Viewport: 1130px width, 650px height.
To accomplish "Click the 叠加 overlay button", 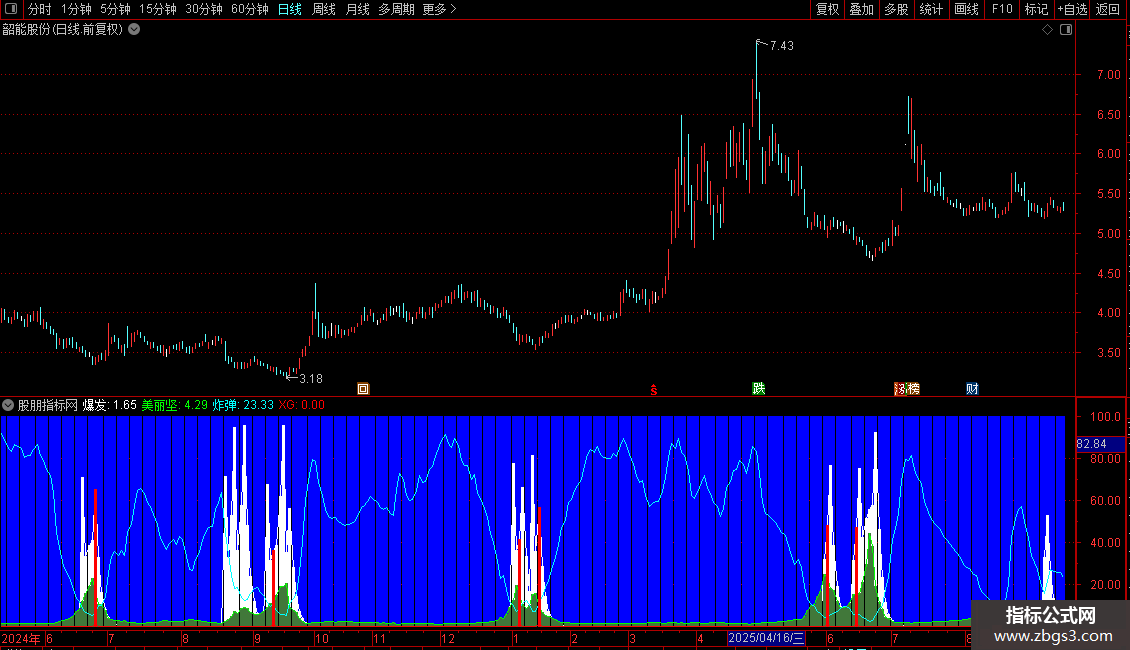I will [861, 9].
